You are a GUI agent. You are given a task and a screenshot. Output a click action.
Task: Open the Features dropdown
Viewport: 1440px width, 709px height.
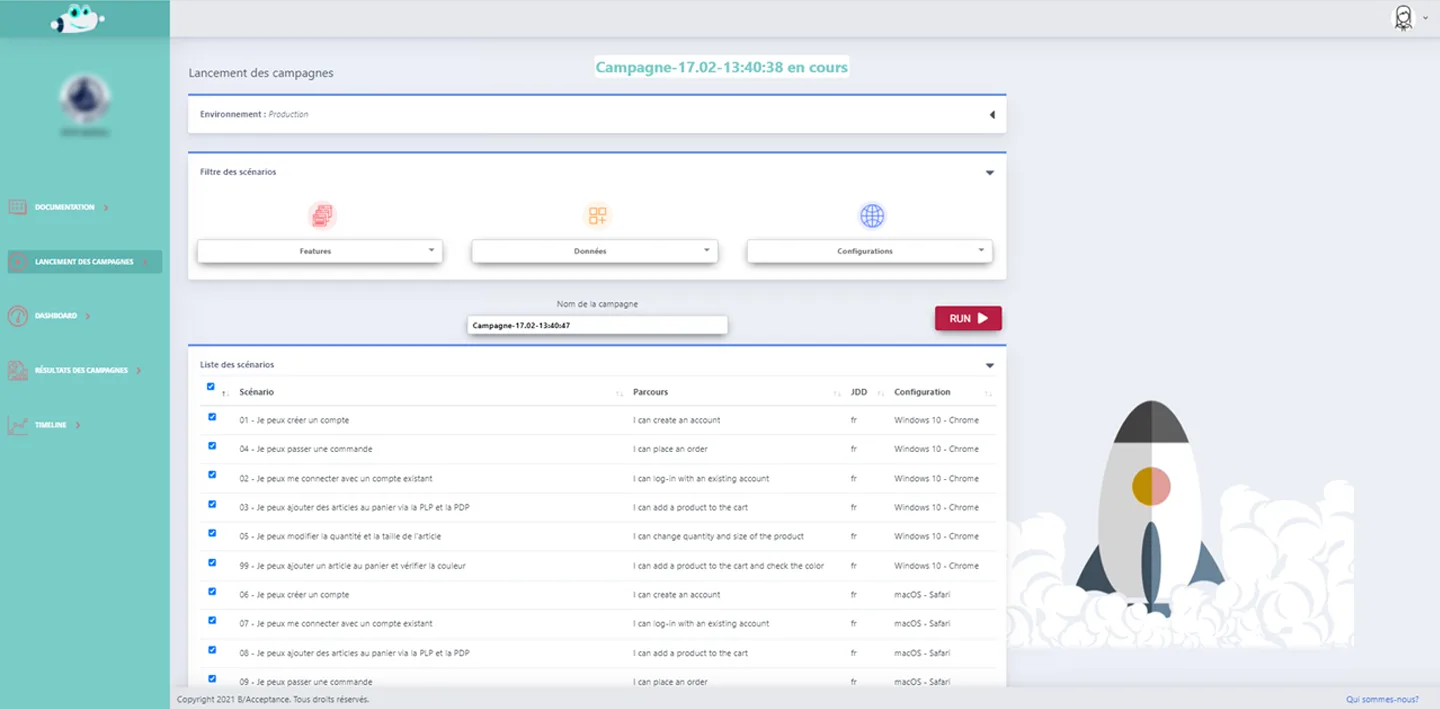(320, 251)
